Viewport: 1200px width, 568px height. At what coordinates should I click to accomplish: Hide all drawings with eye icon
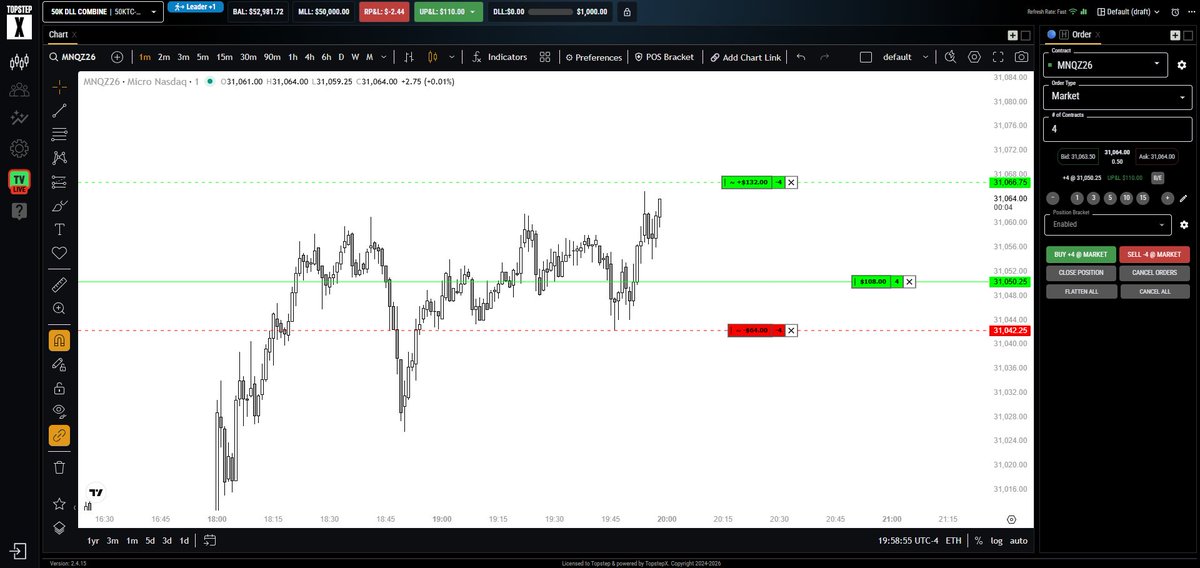pos(59,411)
